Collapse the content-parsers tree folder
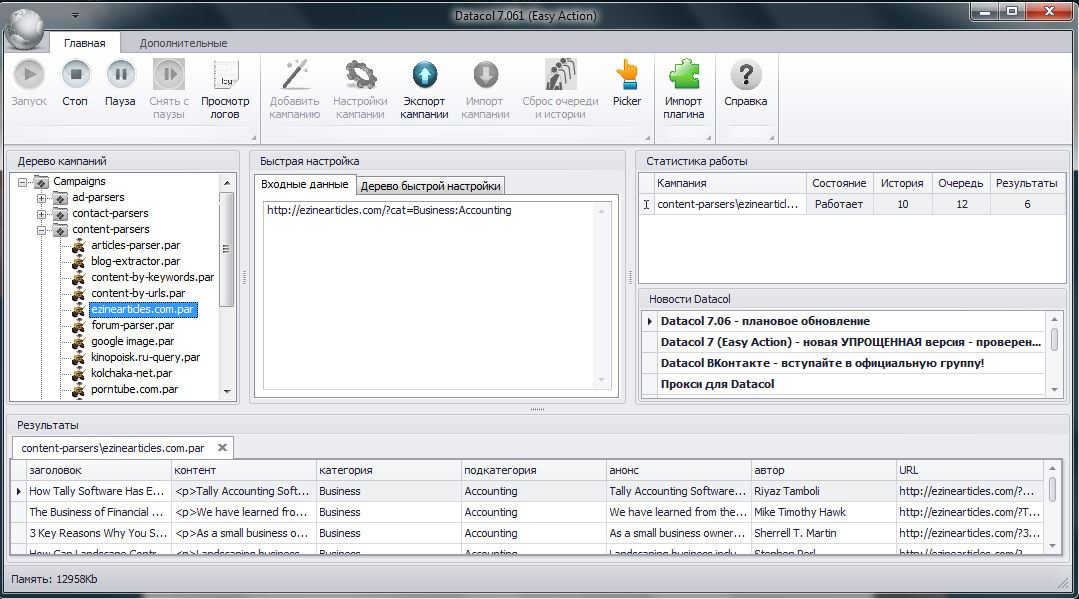1079x599 pixels. click(41, 230)
